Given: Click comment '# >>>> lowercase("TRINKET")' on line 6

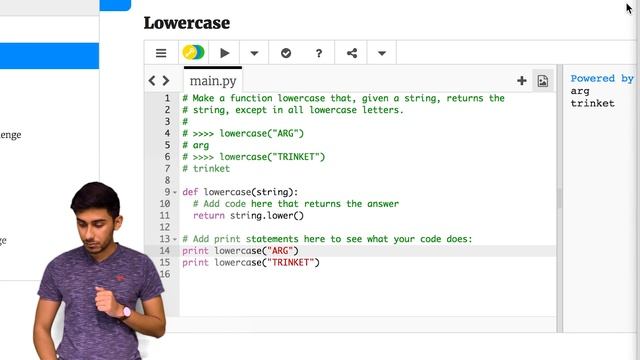Looking at the screenshot, I should [x=253, y=157].
